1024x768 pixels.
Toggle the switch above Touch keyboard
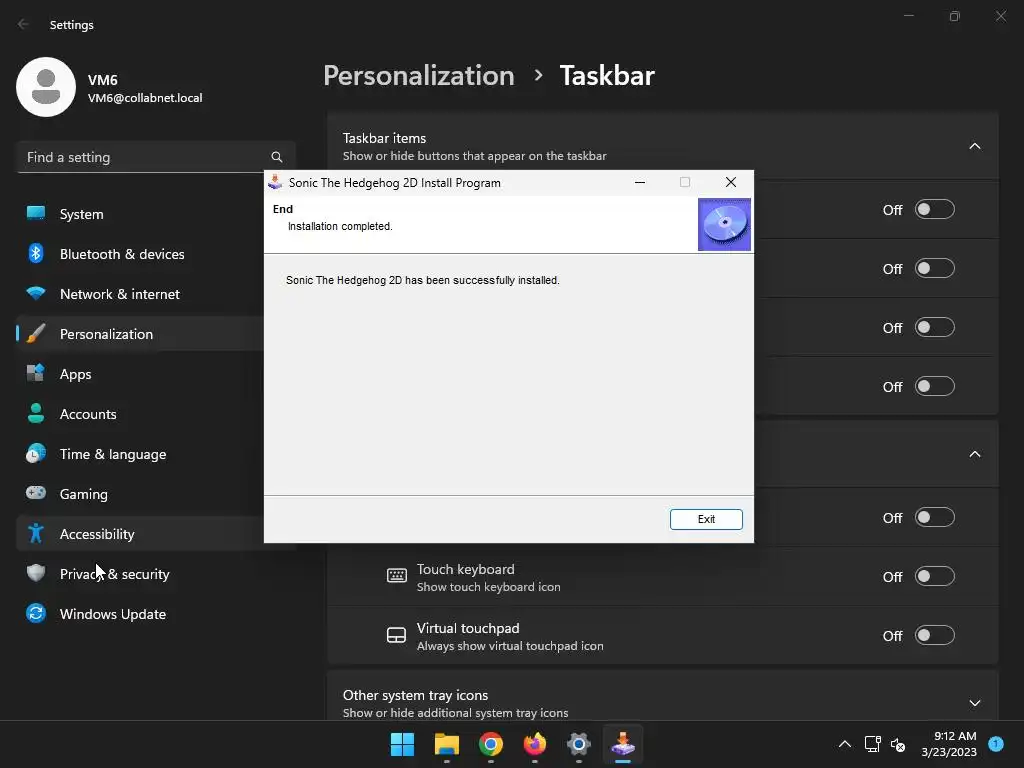coord(935,517)
